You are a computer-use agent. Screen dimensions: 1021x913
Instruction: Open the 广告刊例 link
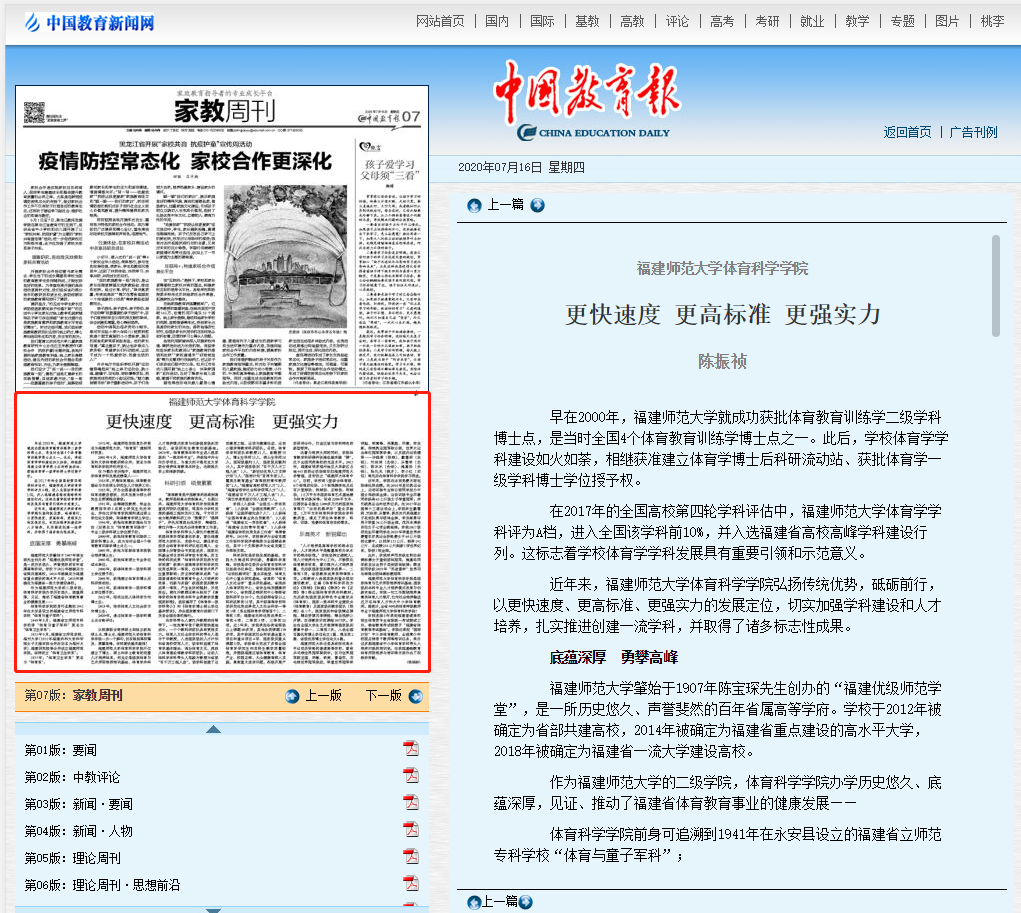[973, 132]
